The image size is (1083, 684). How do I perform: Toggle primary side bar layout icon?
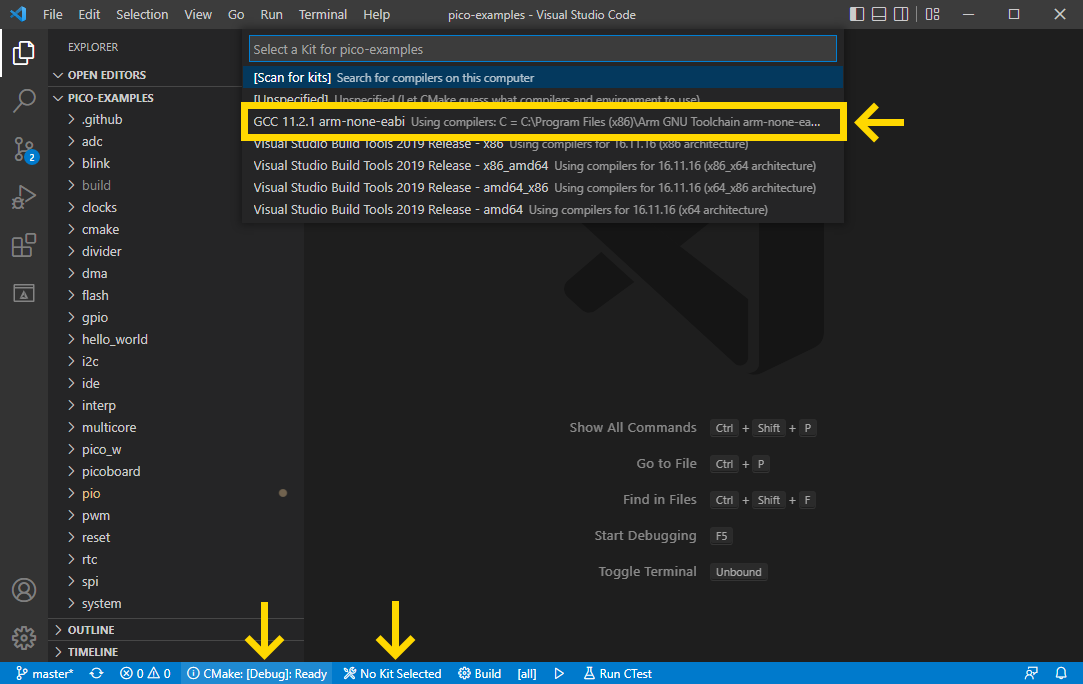[x=856, y=14]
